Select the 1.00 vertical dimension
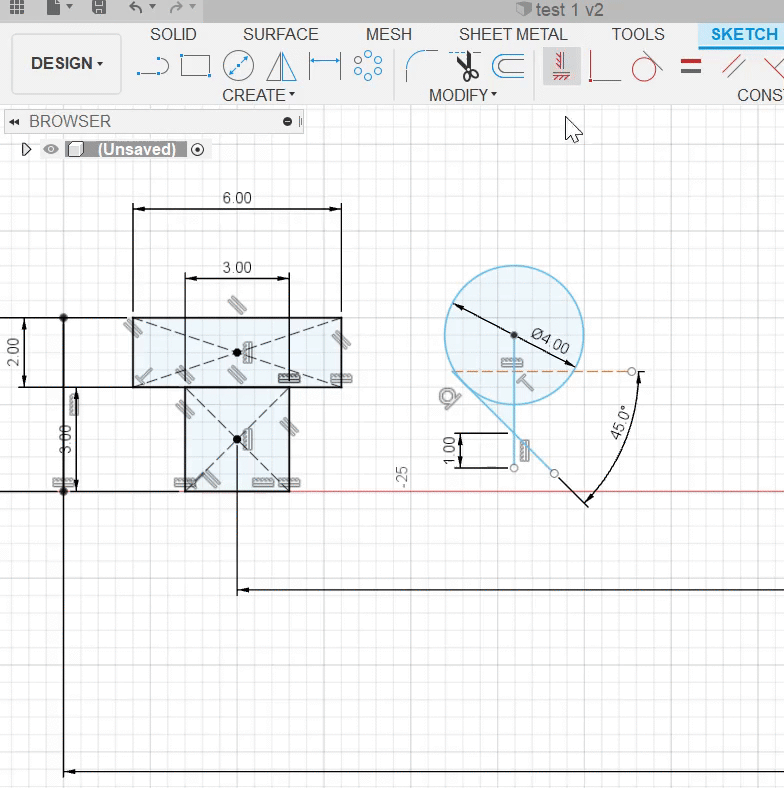 [449, 450]
